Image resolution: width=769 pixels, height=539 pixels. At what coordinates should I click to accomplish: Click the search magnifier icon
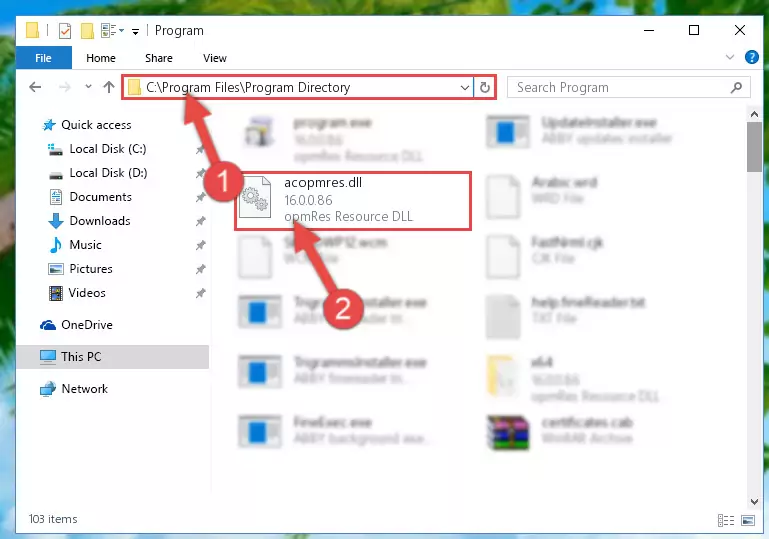coord(736,87)
